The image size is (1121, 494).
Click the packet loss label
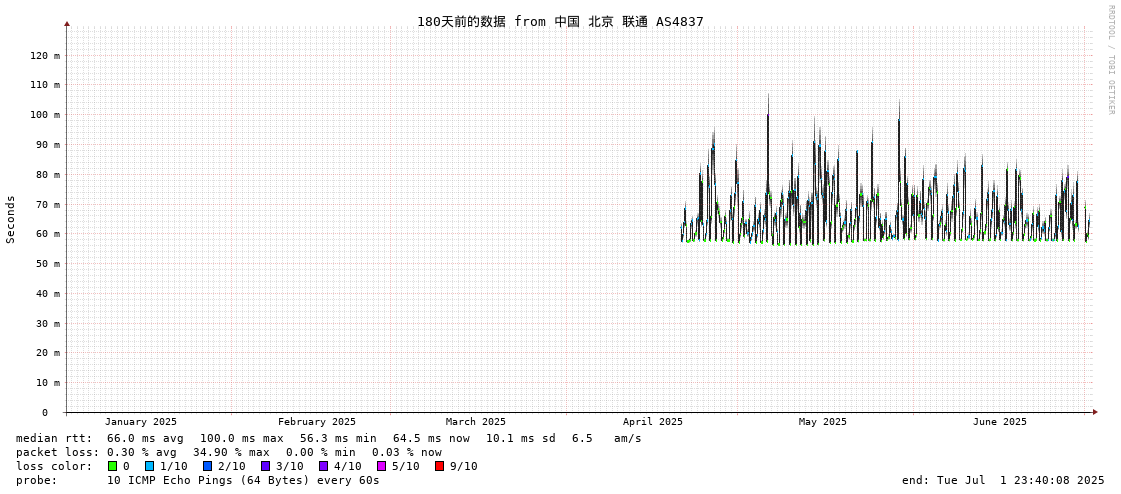point(57,453)
